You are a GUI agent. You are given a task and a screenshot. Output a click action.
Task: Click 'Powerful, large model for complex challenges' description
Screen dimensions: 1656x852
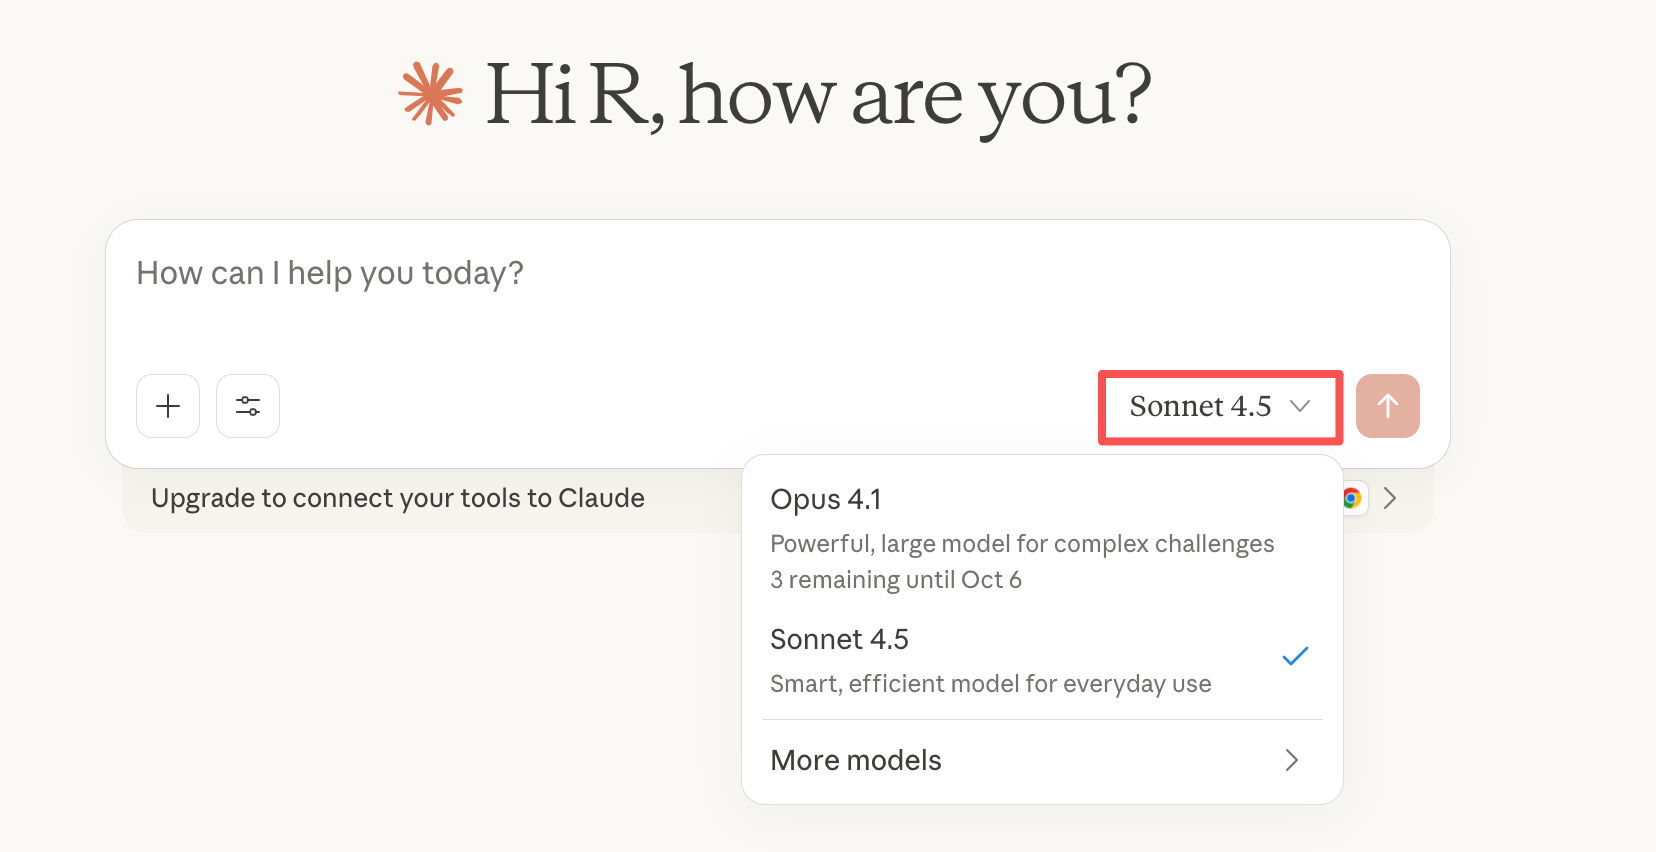1022,544
